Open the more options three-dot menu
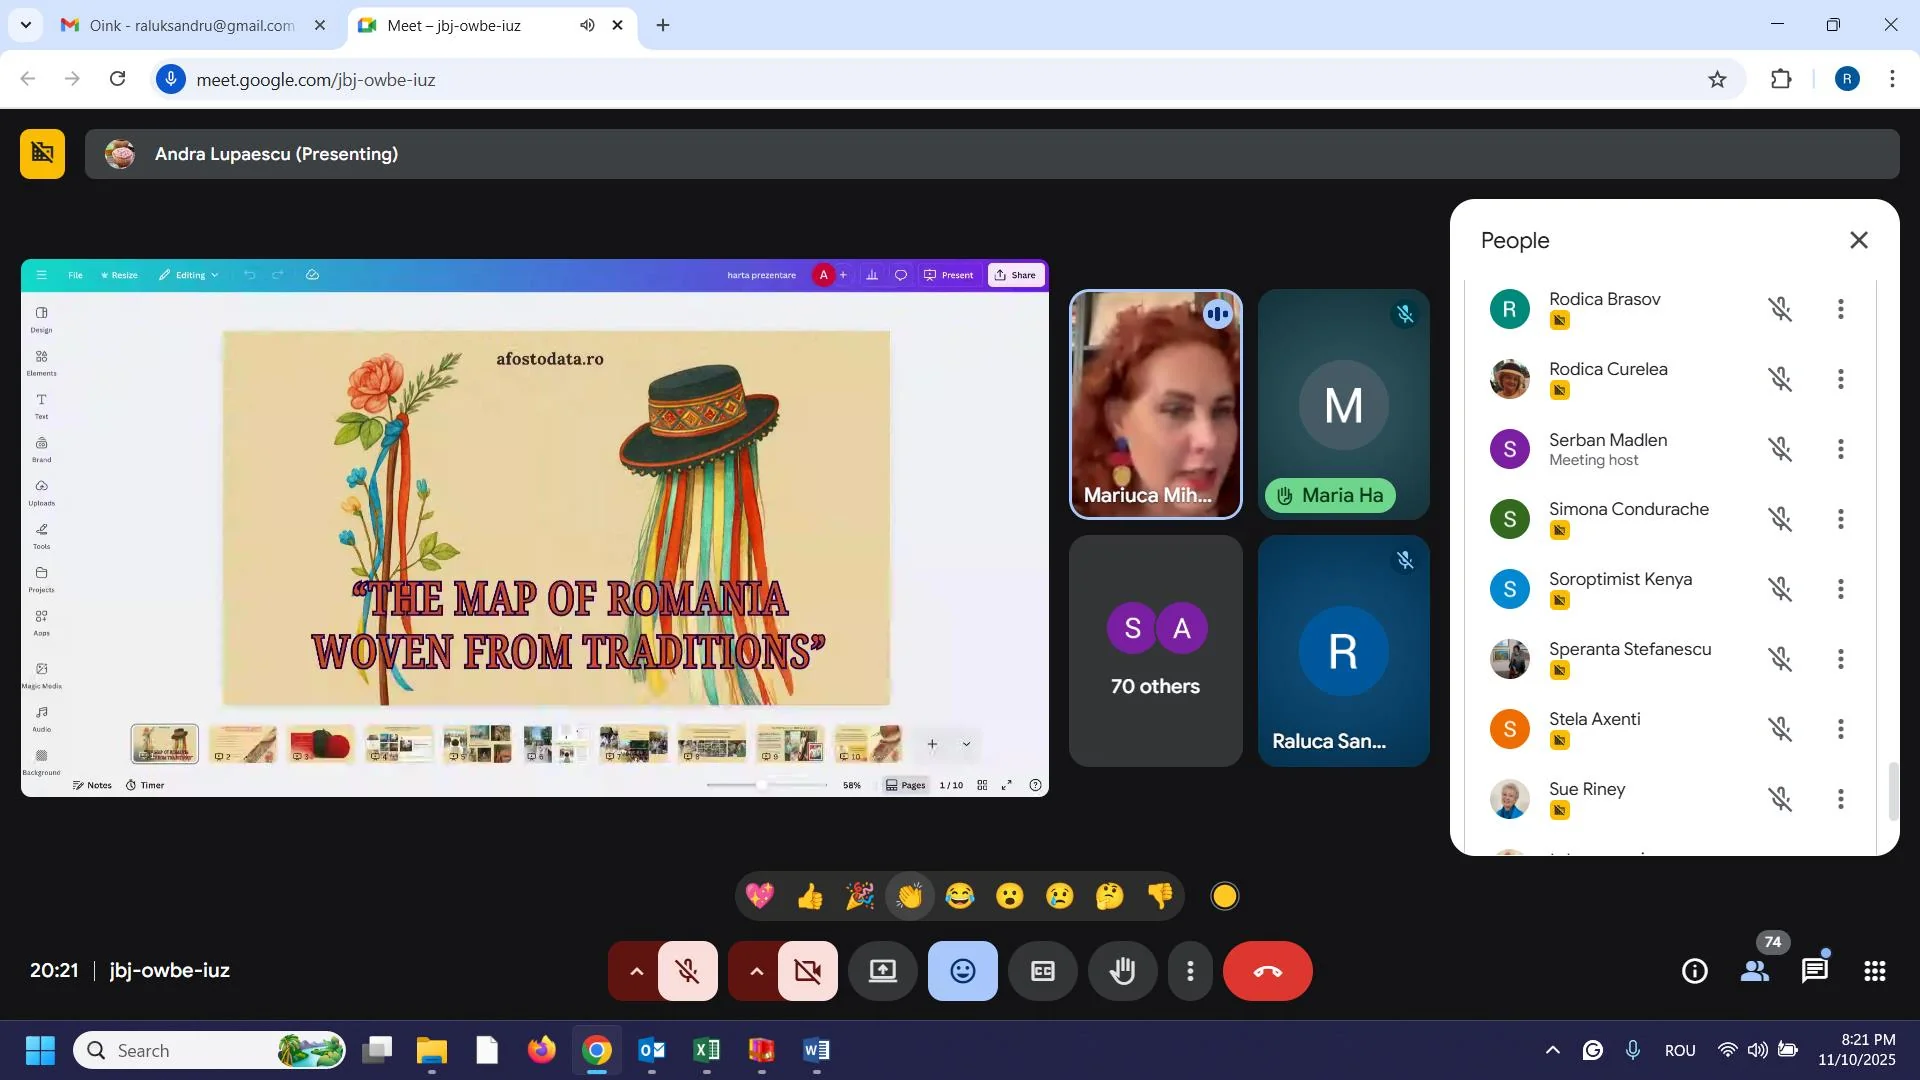 1190,971
